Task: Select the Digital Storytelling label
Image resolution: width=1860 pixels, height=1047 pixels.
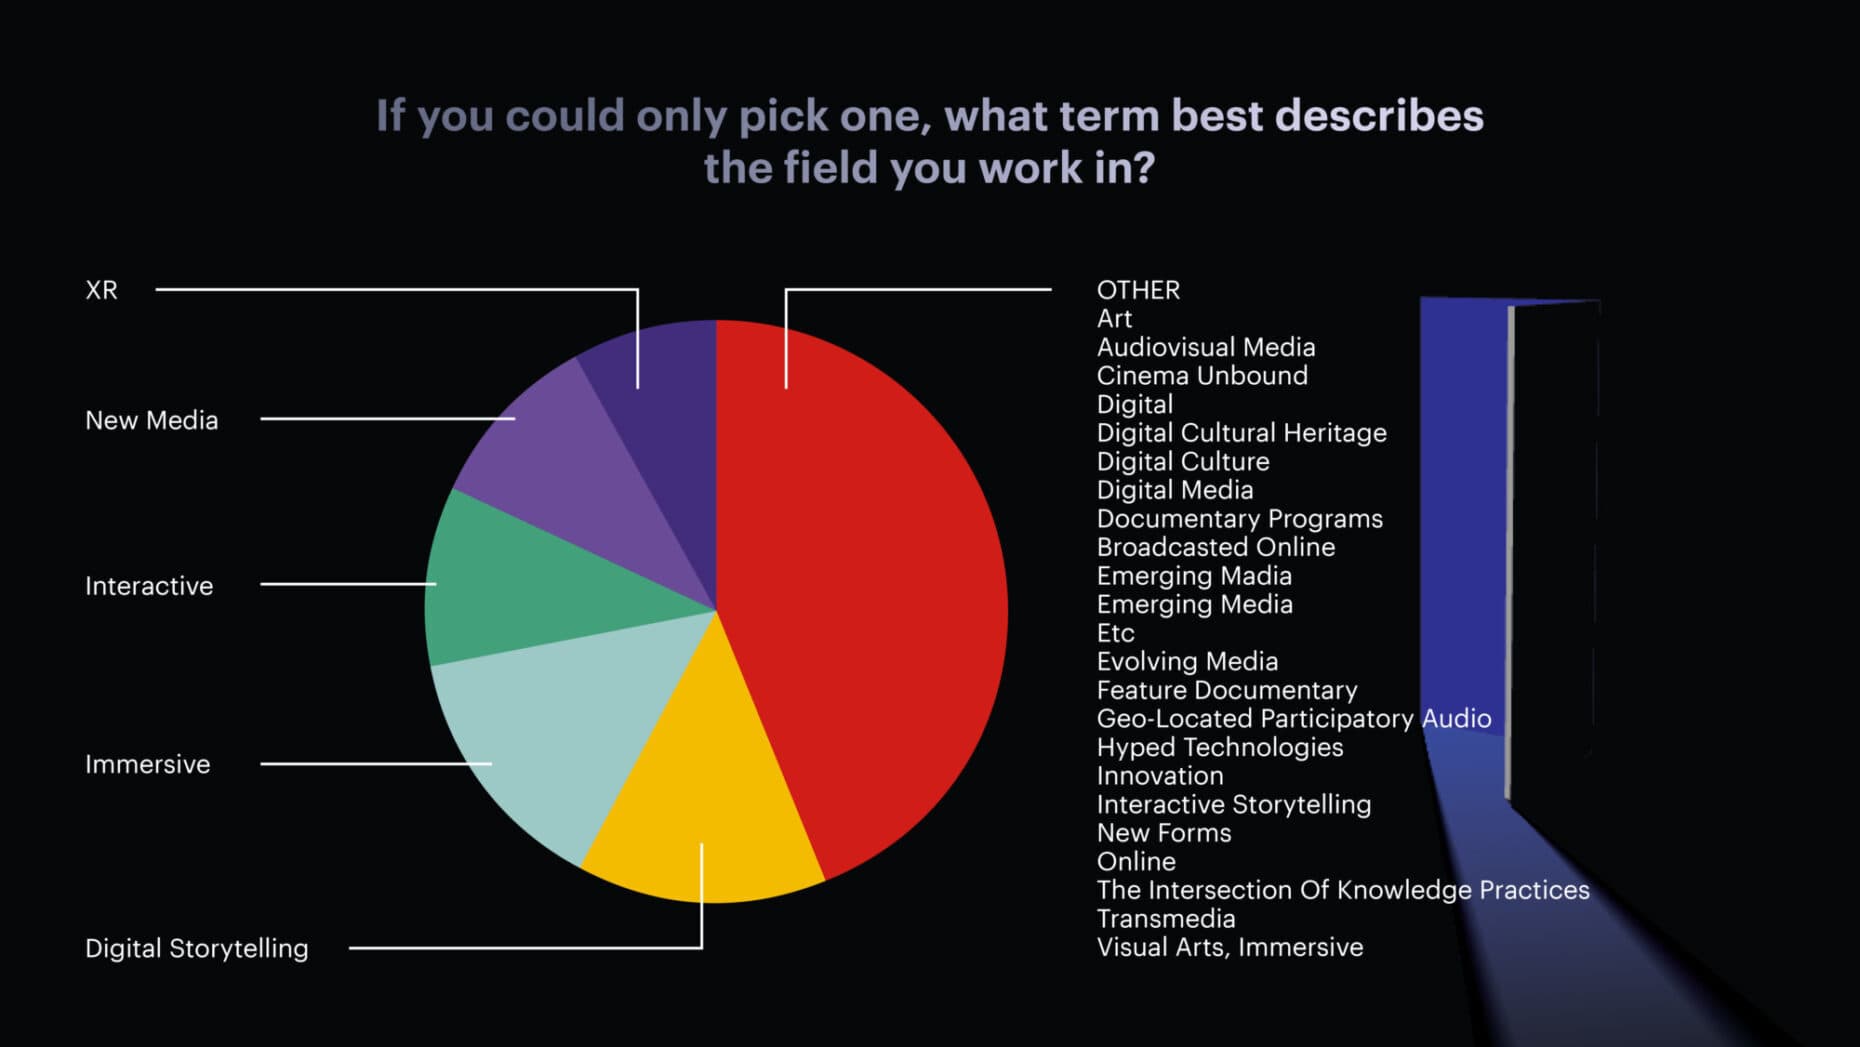Action: [196, 948]
